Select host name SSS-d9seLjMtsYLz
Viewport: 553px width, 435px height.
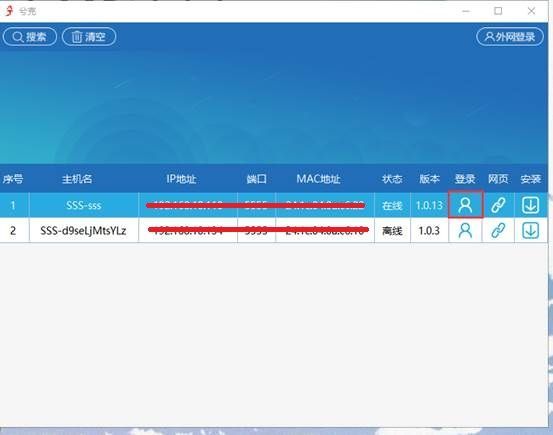(x=83, y=231)
